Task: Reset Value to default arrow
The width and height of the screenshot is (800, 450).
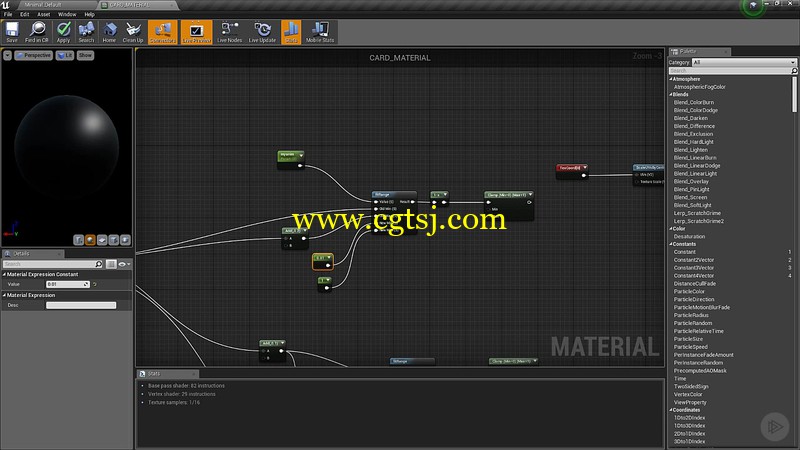Action: coord(95,284)
